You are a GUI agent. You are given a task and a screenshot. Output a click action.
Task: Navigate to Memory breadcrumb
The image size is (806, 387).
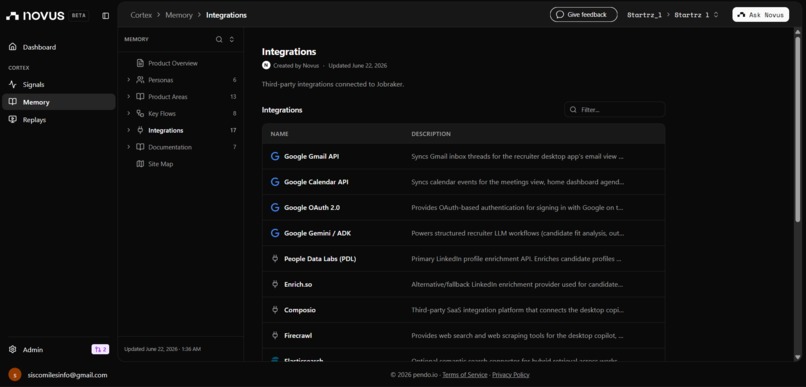[x=179, y=15]
